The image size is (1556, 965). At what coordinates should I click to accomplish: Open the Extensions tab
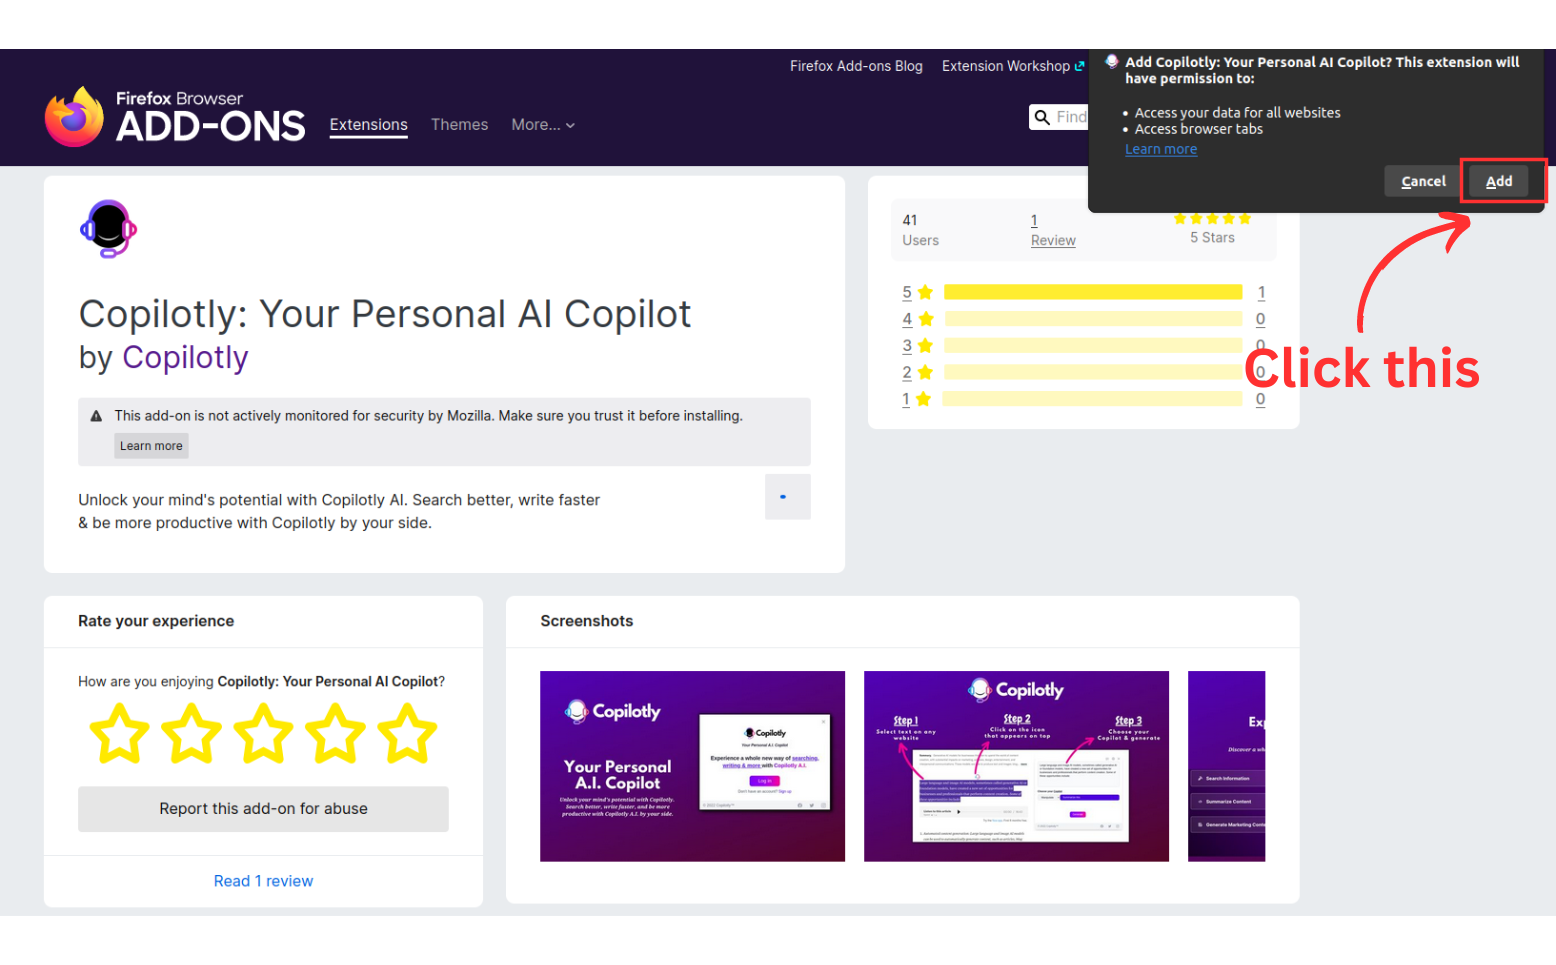pyautogui.click(x=369, y=125)
